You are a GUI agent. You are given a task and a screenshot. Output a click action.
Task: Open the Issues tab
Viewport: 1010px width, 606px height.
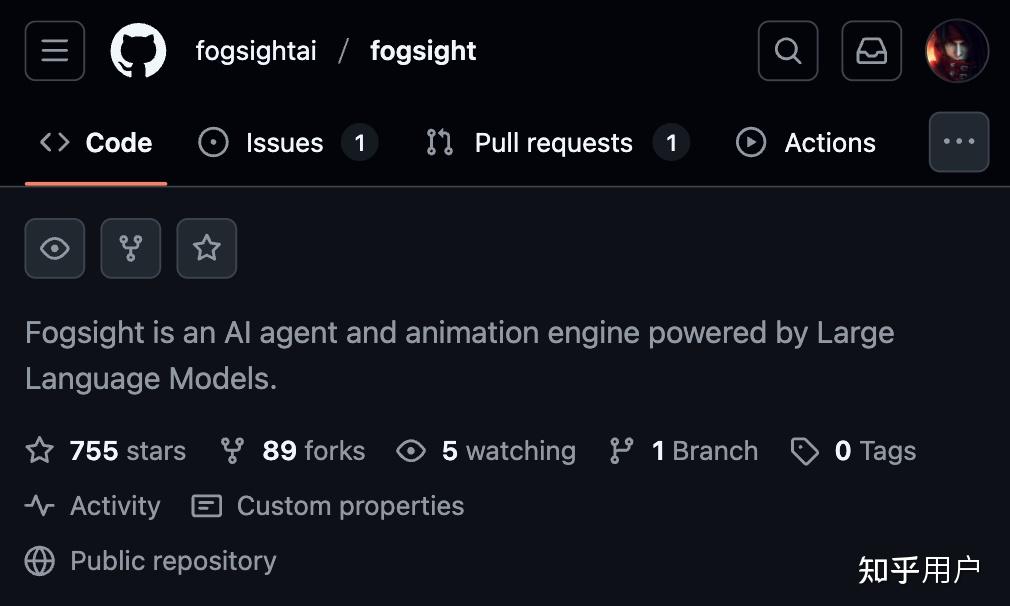click(x=287, y=143)
